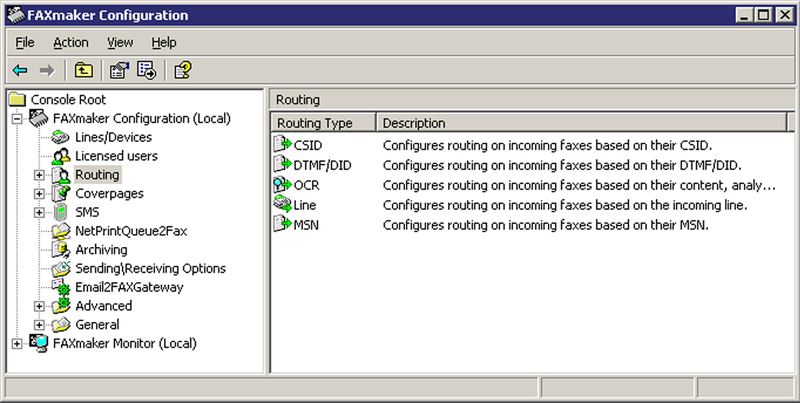
Task: Select Coverpages label in the tree
Action: click(109, 194)
